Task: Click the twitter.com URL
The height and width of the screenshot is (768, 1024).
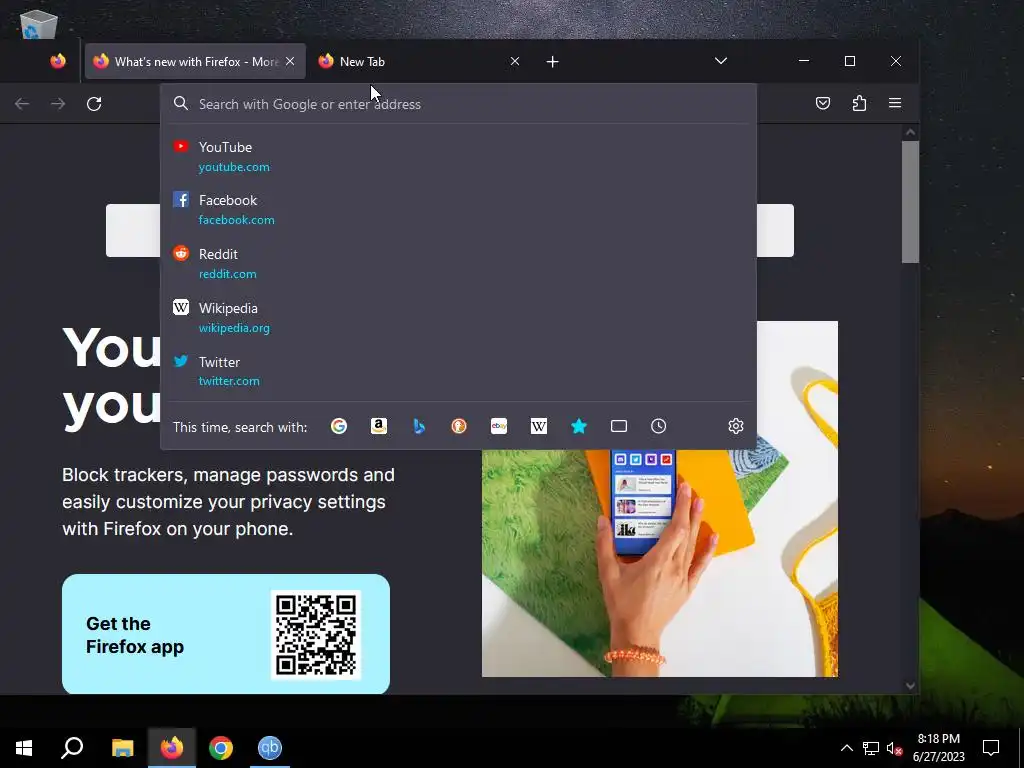Action: [x=229, y=381]
